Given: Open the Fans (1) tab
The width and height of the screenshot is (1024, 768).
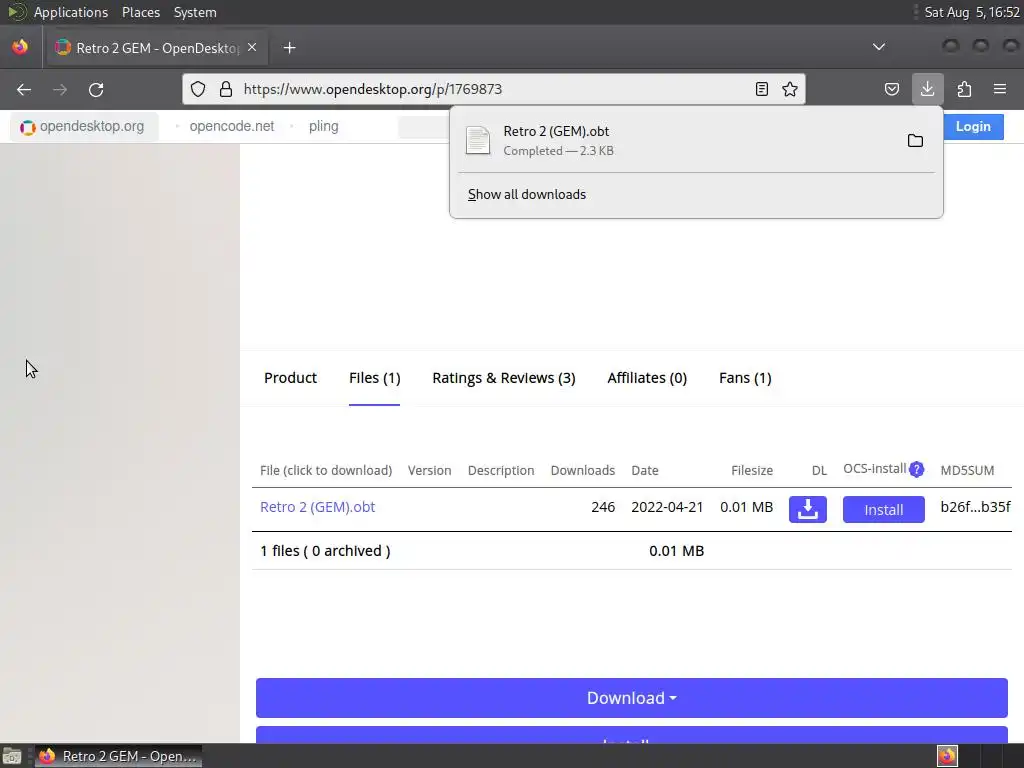Looking at the screenshot, I should tap(745, 378).
